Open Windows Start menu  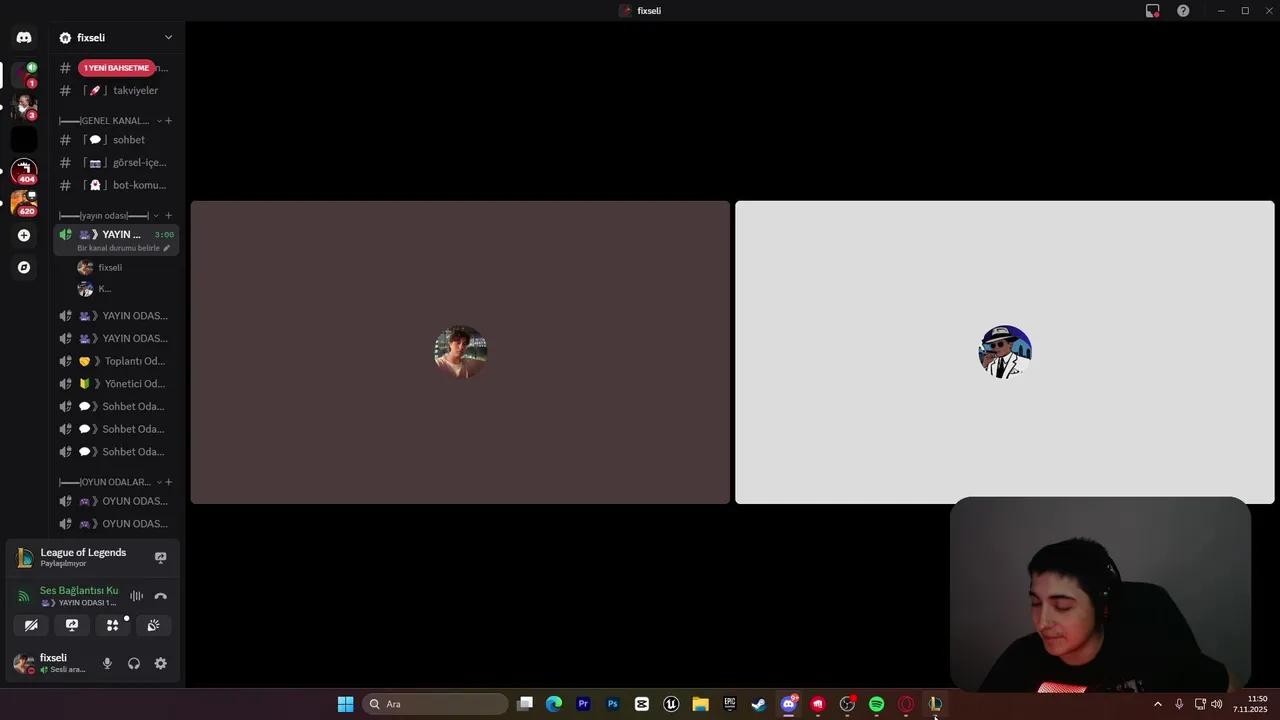coord(345,704)
